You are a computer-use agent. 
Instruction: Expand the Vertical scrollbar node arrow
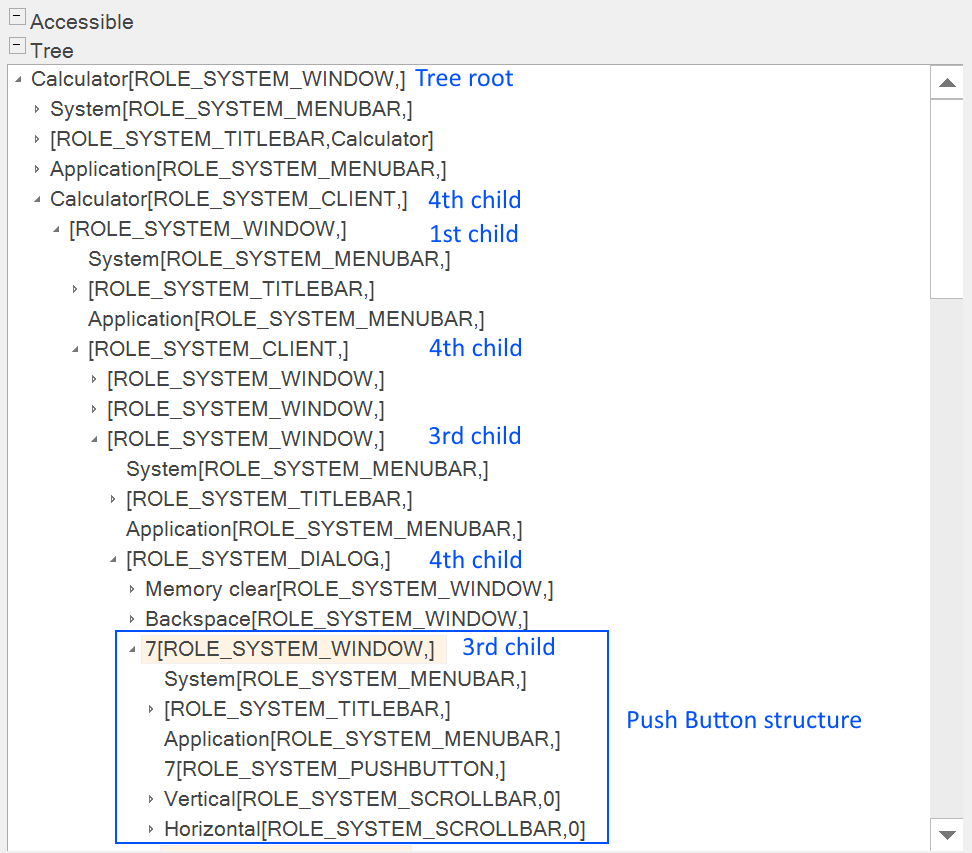(152, 799)
